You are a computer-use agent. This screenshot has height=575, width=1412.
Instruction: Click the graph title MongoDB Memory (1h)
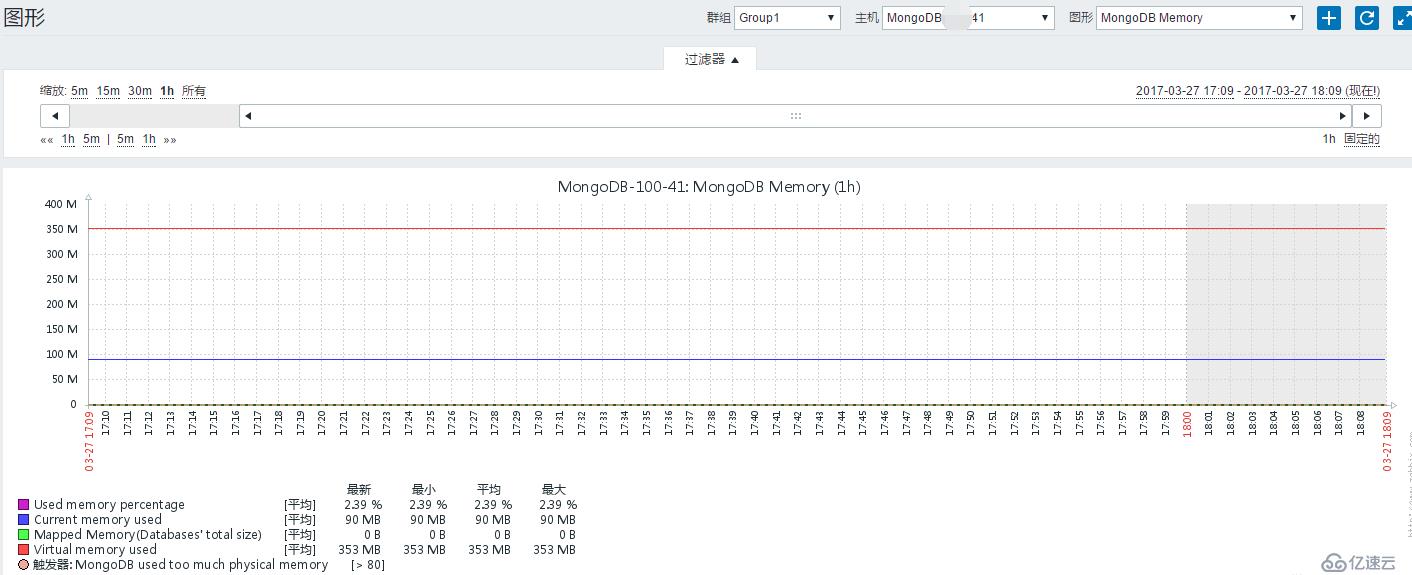click(709, 187)
